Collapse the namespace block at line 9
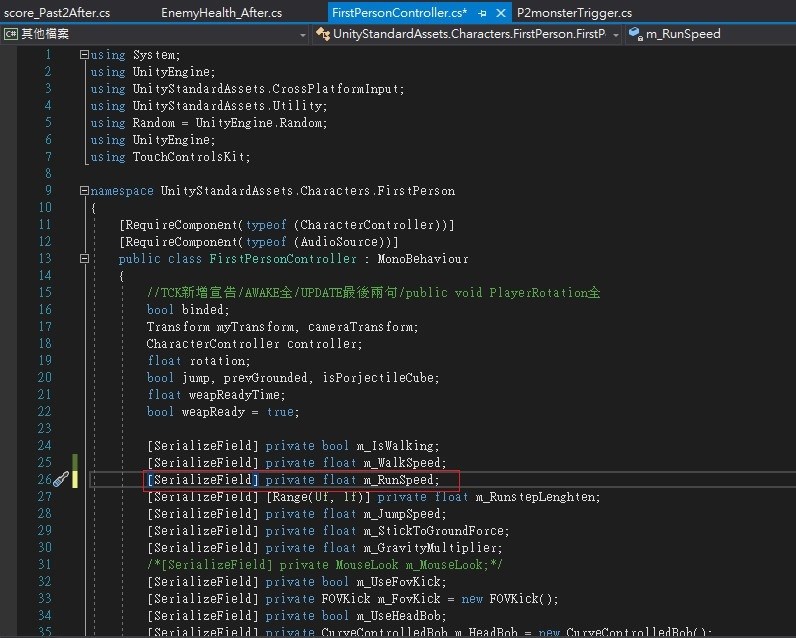796x638 pixels. 83,191
